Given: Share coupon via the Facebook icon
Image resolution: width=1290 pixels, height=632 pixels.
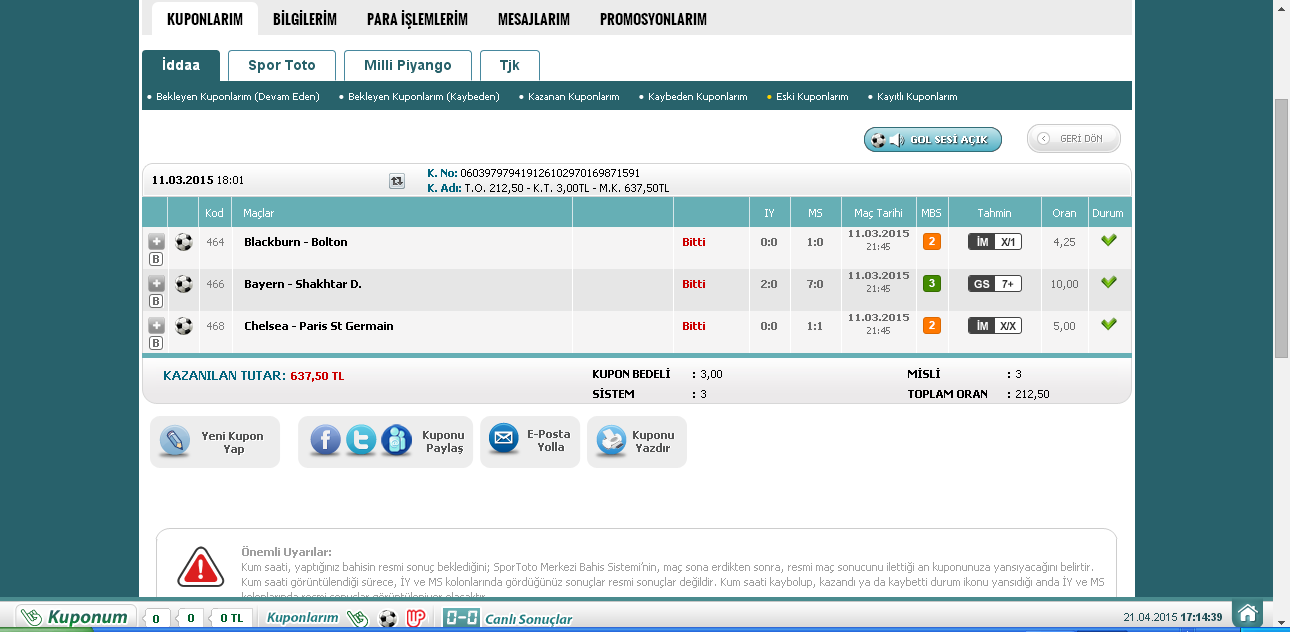Looking at the screenshot, I should point(325,440).
